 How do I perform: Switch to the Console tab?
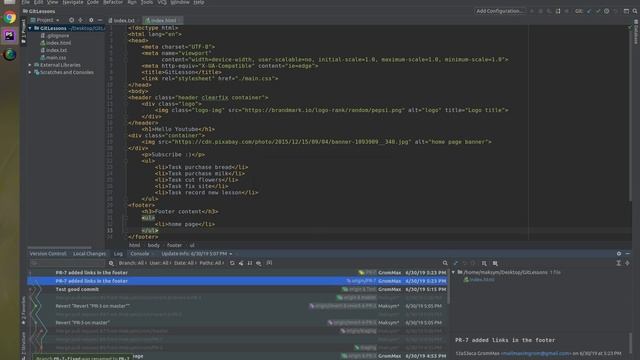(140, 254)
